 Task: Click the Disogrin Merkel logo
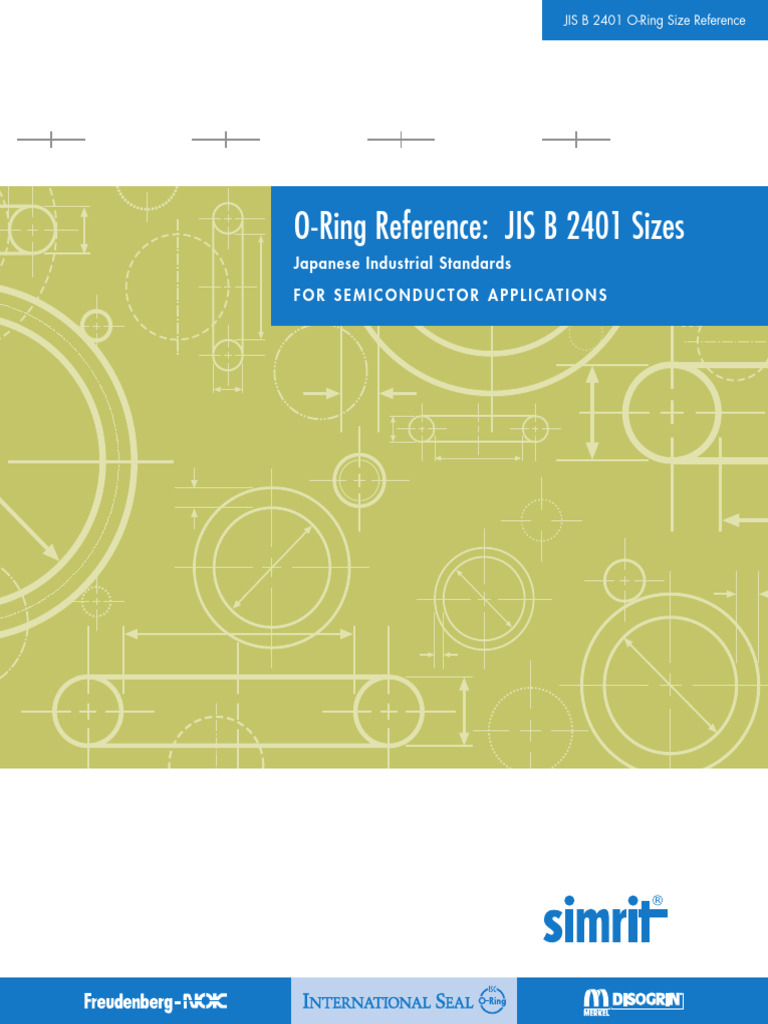(x=633, y=1002)
